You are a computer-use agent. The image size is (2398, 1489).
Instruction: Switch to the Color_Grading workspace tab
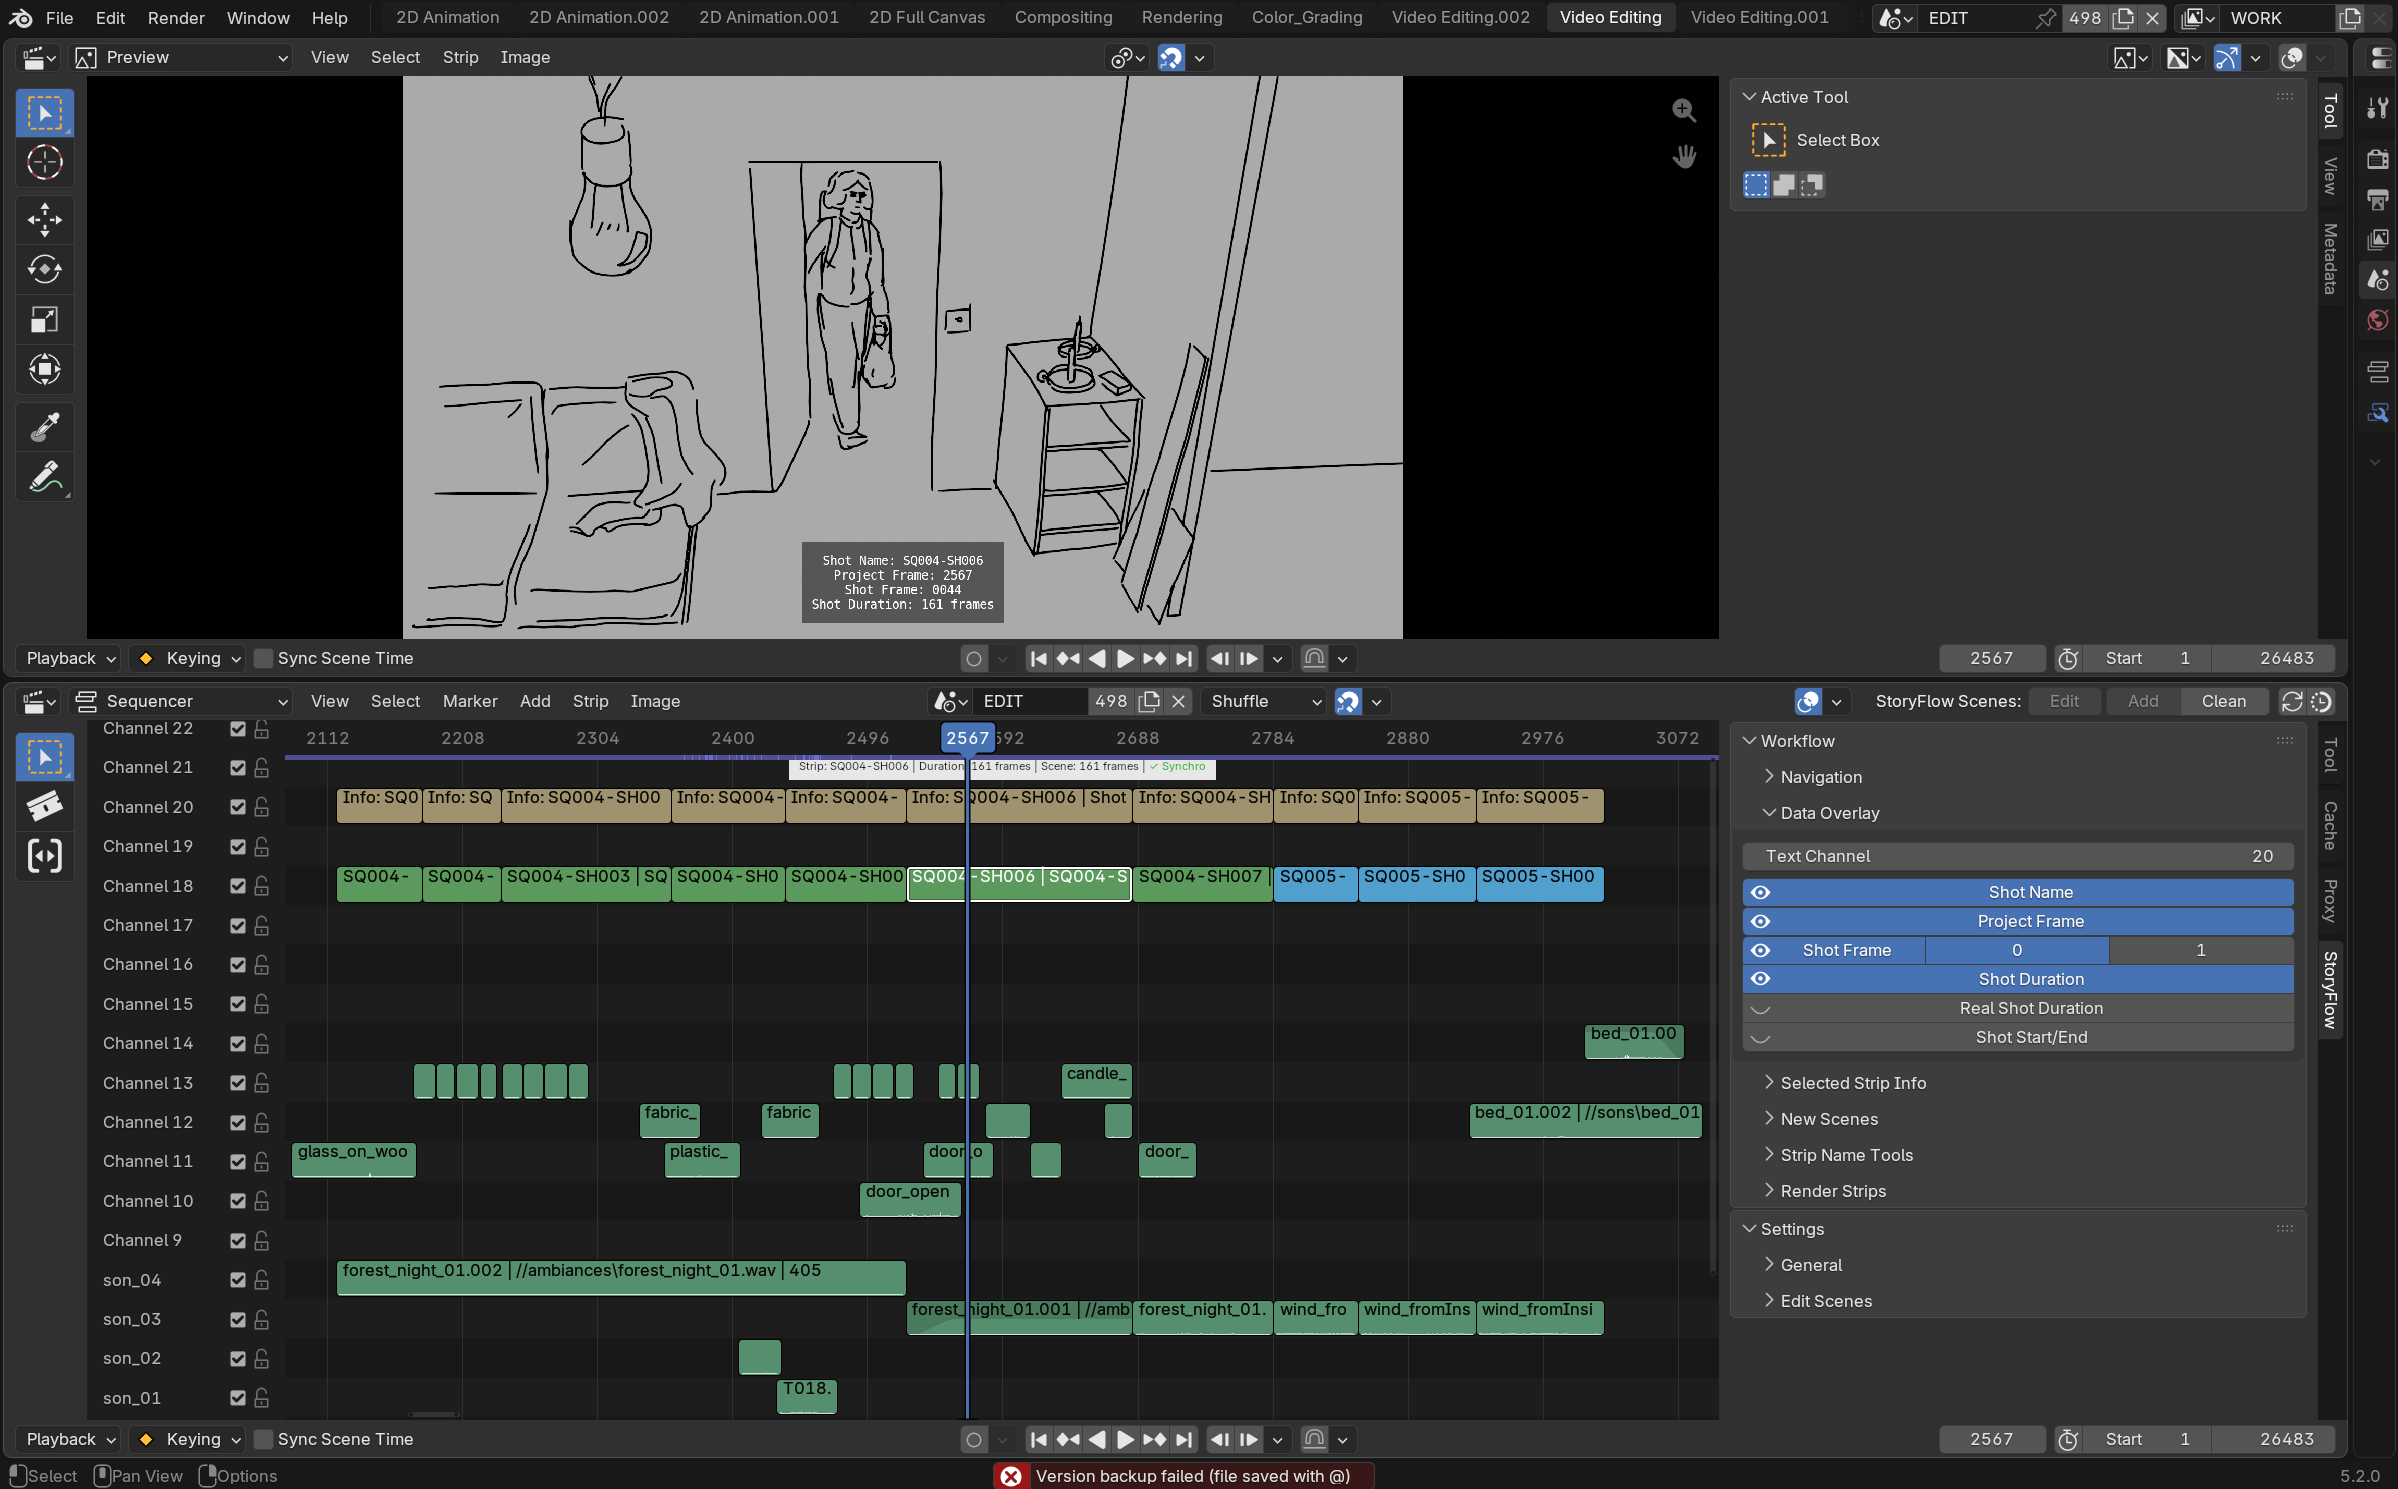click(x=1307, y=18)
